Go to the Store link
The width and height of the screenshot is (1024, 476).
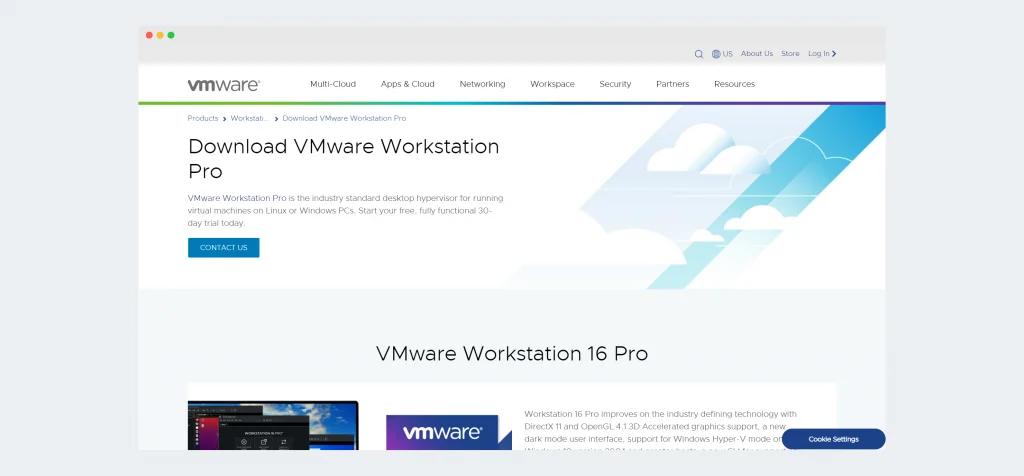coord(790,54)
